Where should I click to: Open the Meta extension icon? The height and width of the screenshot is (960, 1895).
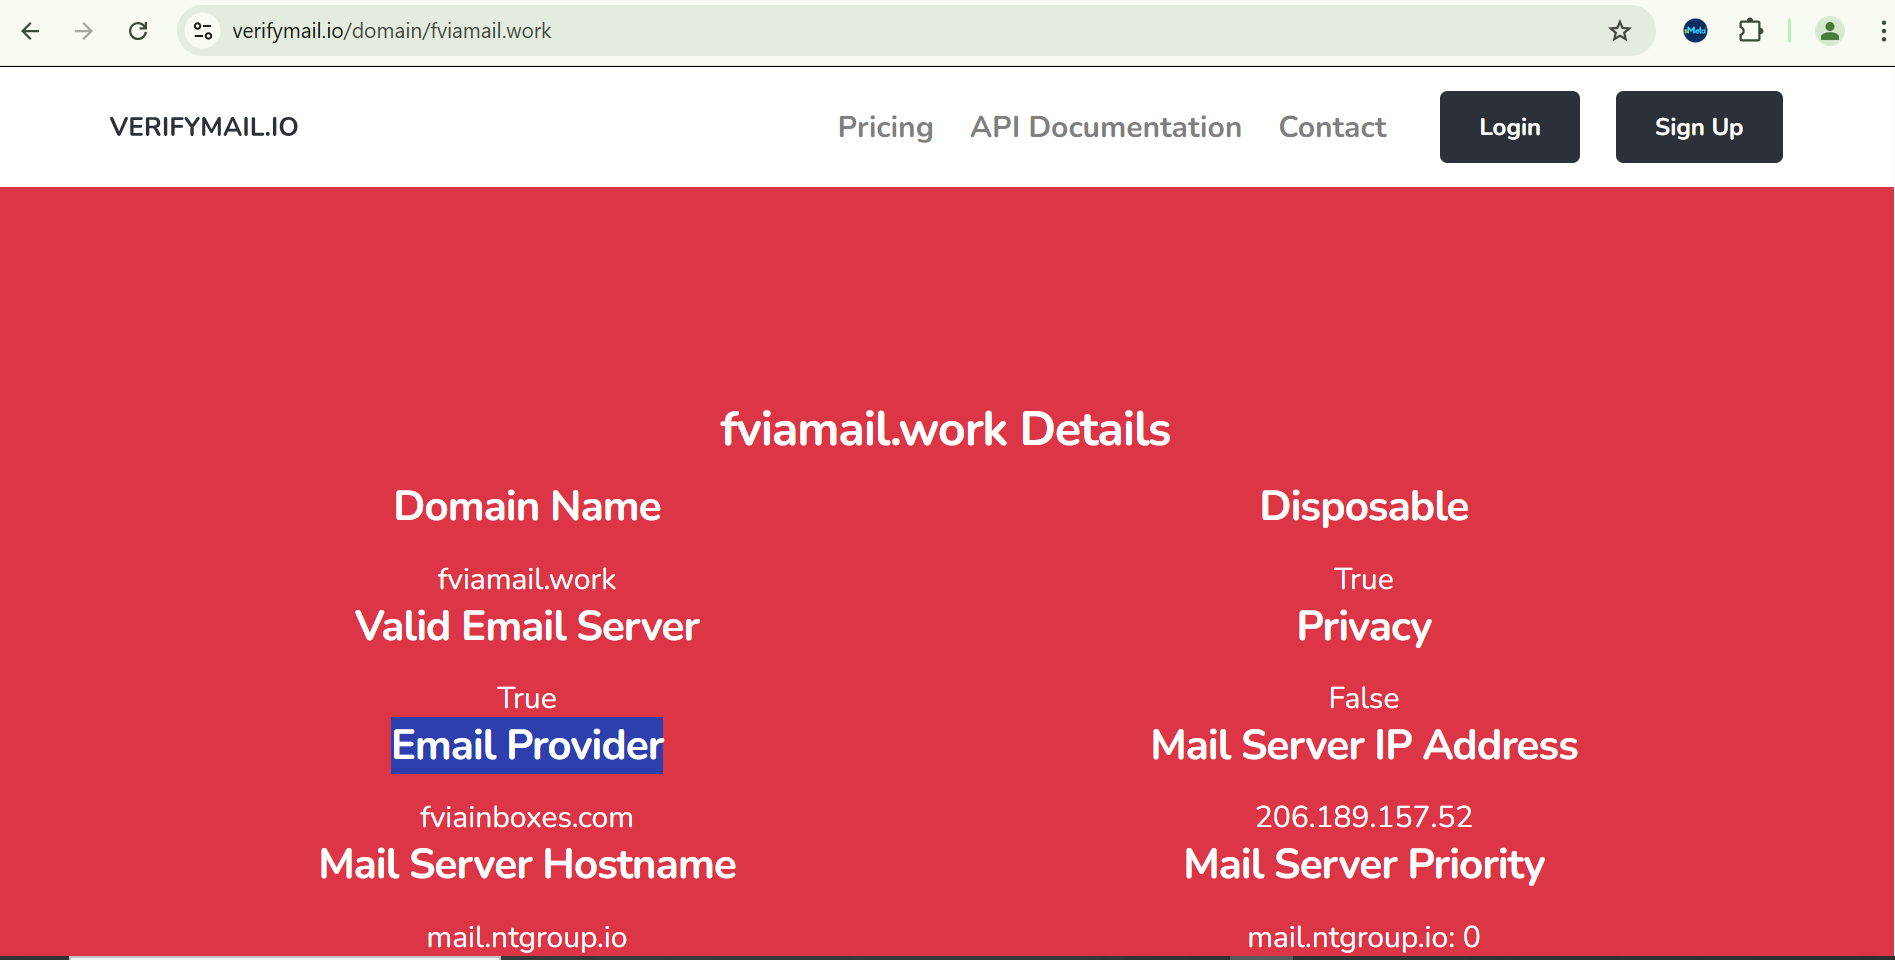[x=1695, y=31]
